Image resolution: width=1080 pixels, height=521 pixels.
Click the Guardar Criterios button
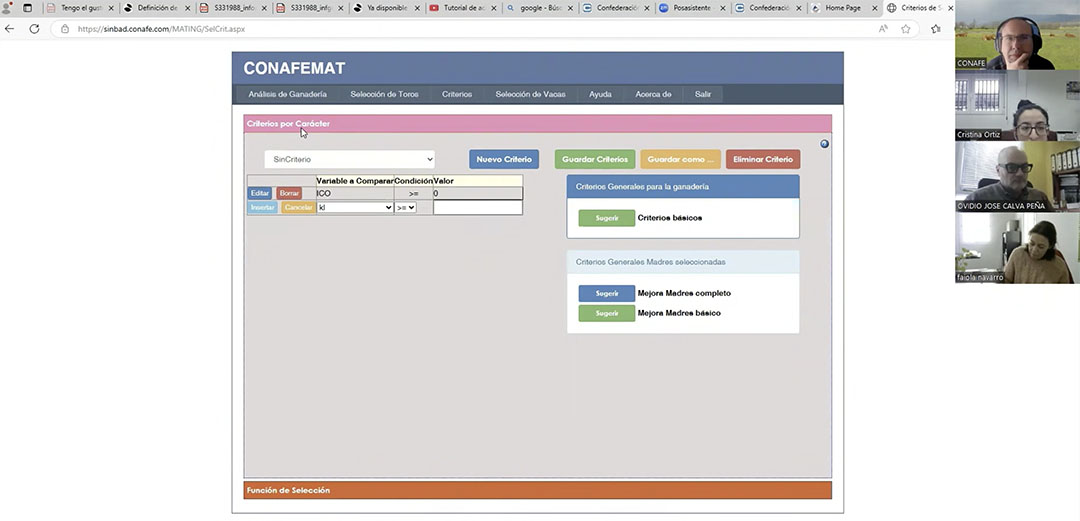pos(595,159)
